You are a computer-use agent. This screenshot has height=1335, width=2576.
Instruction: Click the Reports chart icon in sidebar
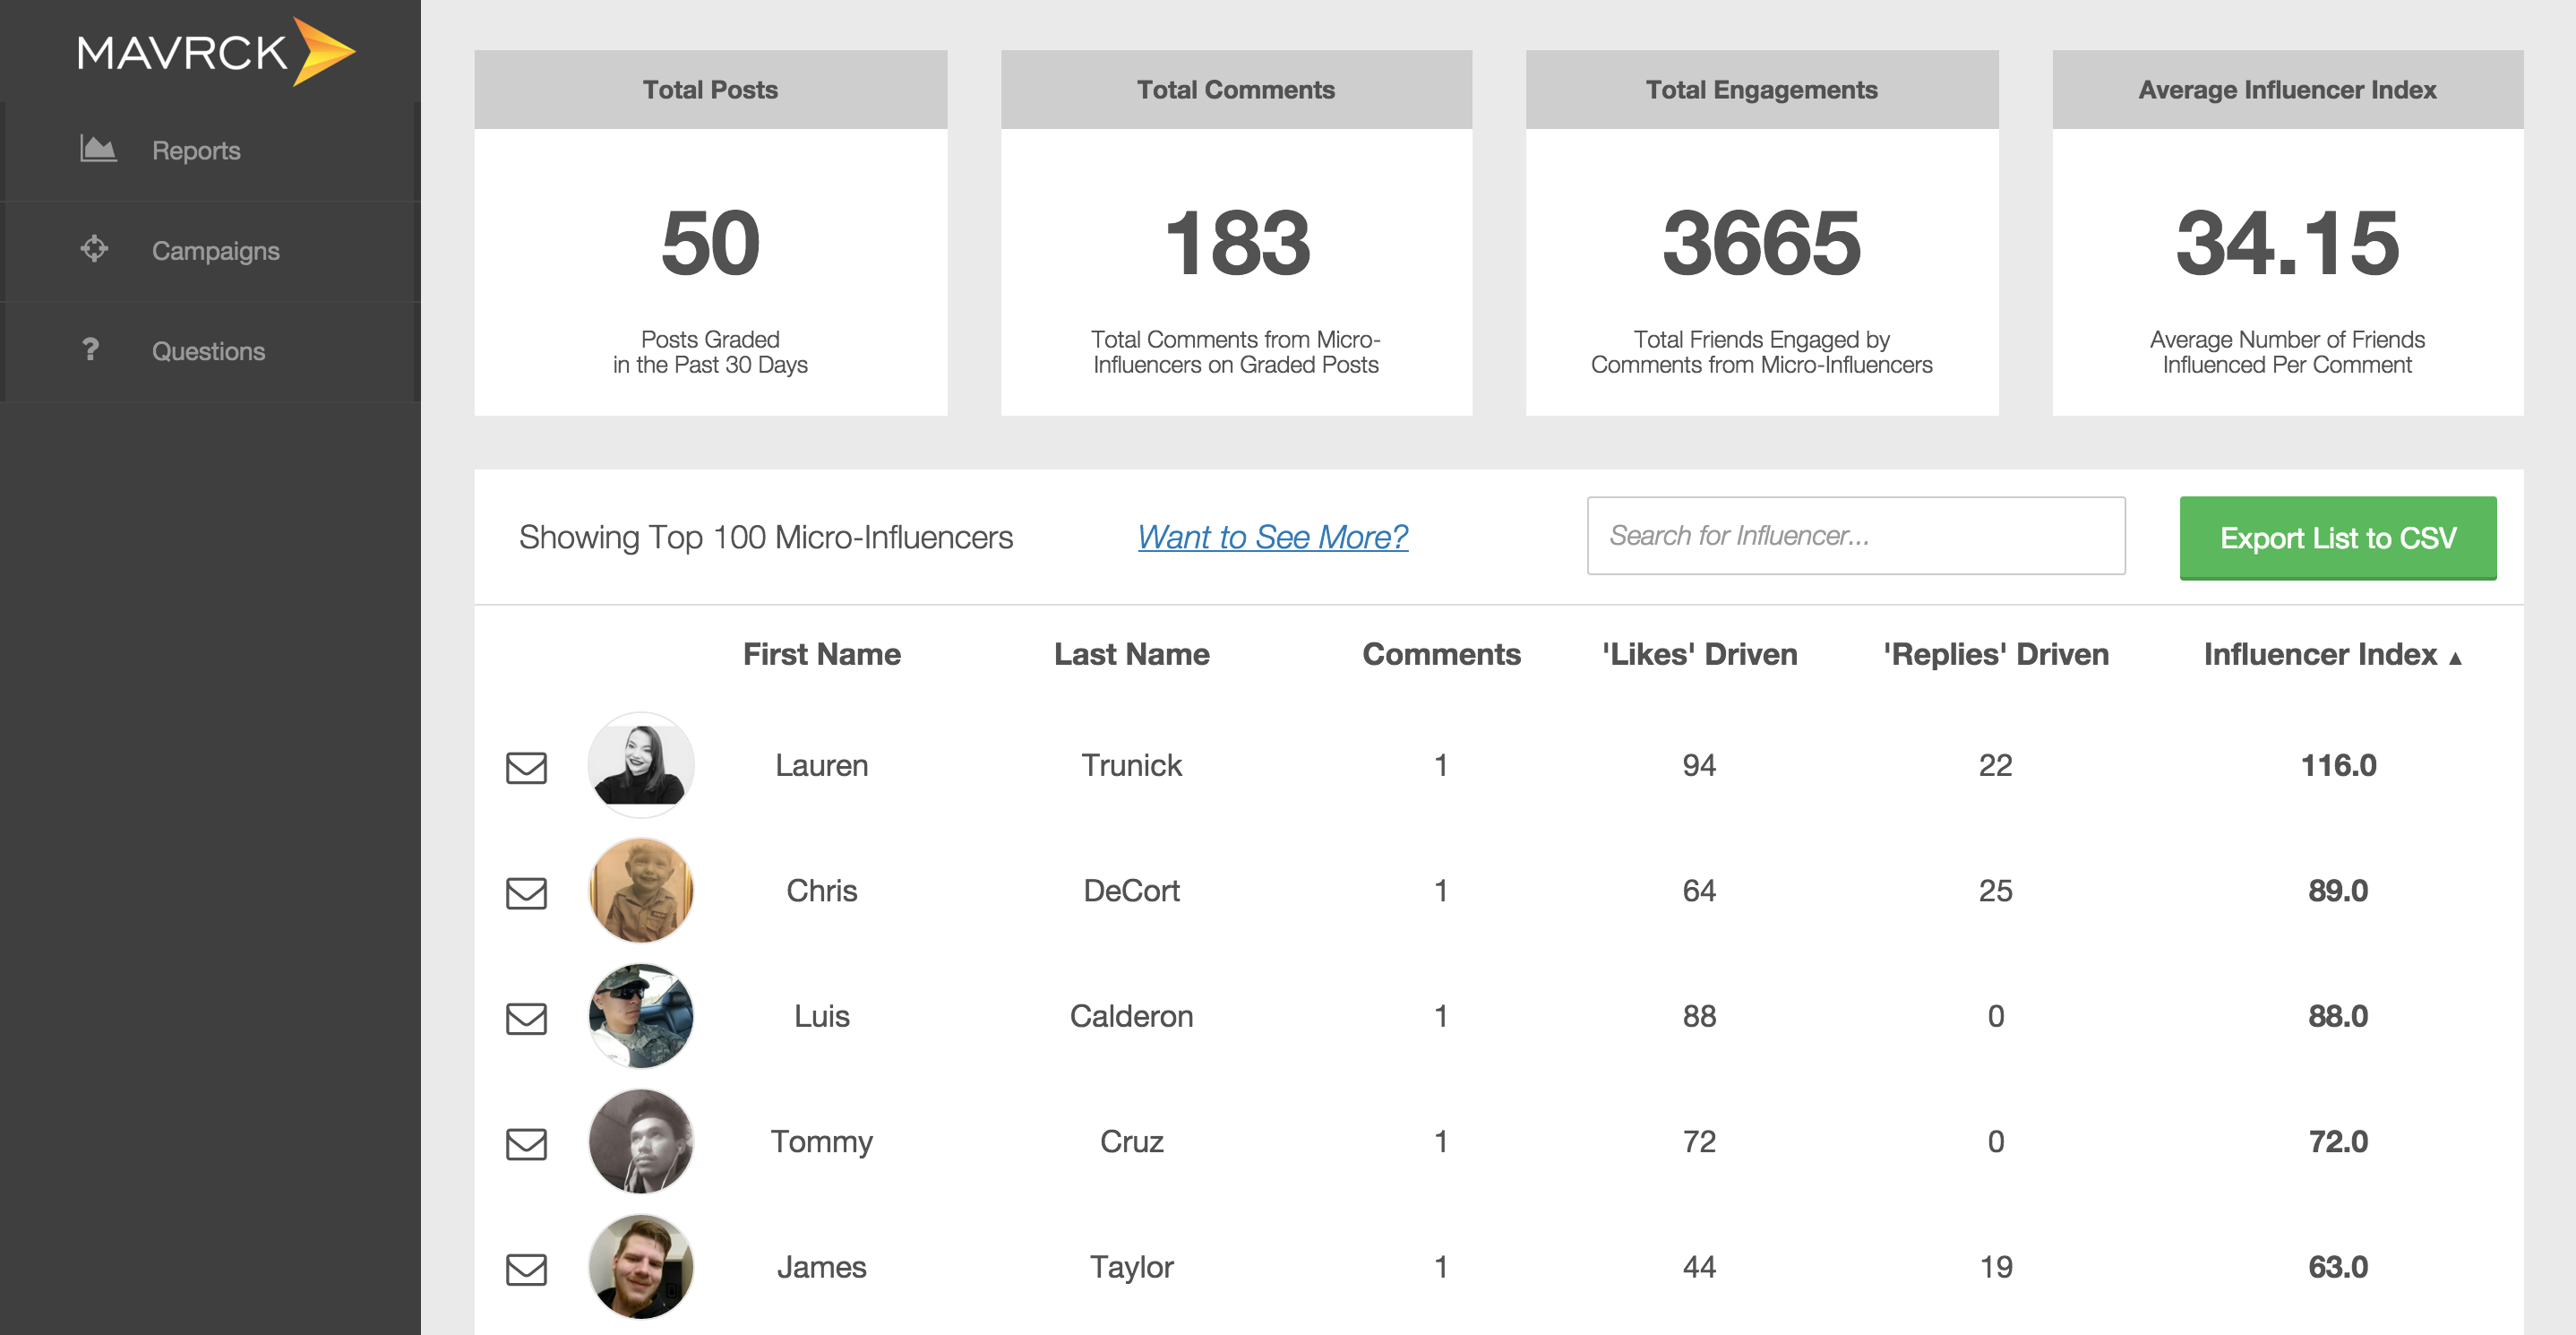click(x=98, y=150)
